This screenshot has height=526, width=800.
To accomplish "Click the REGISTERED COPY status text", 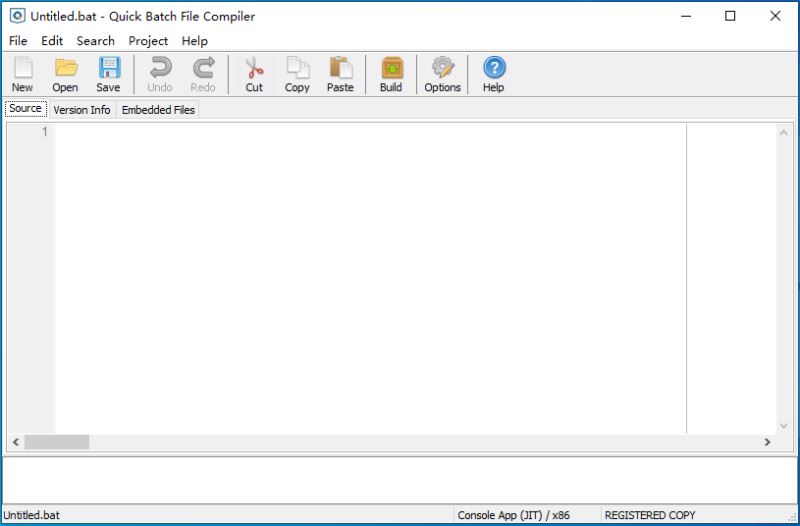I will click(650, 515).
